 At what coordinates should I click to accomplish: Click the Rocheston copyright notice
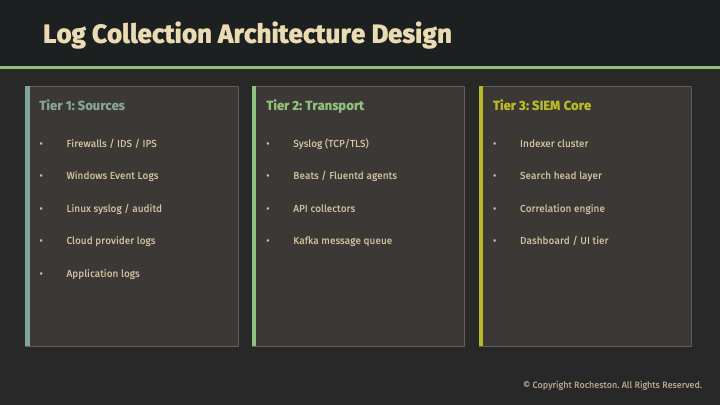point(612,385)
